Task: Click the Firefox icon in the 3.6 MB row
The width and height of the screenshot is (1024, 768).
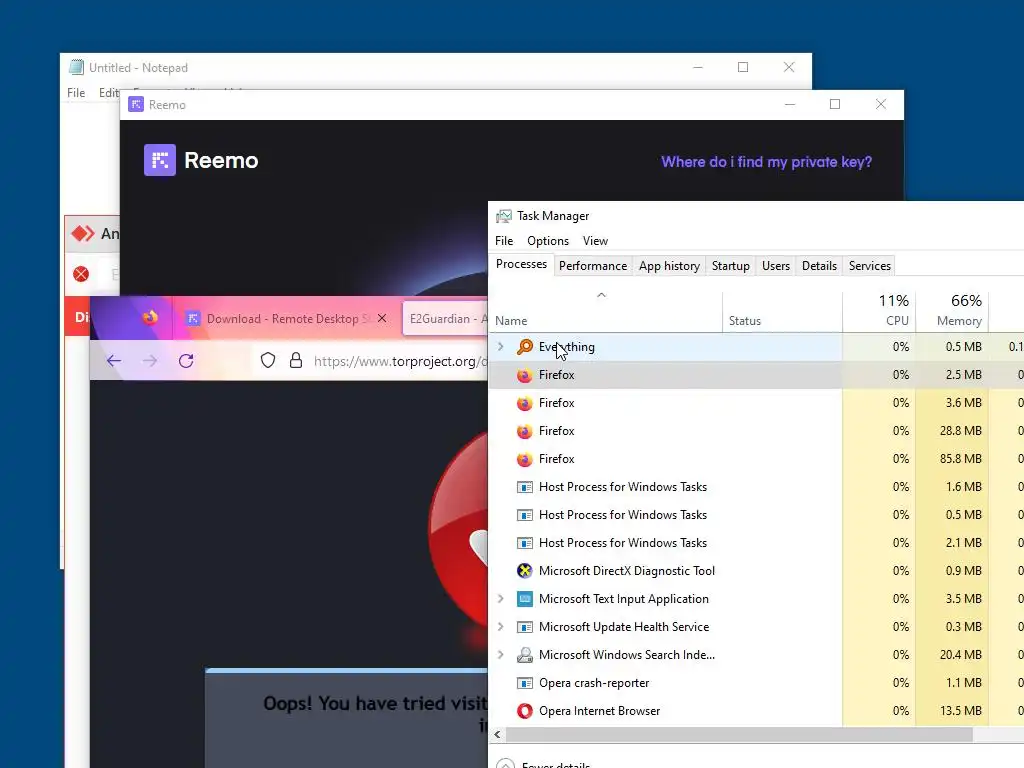Action: pos(524,403)
